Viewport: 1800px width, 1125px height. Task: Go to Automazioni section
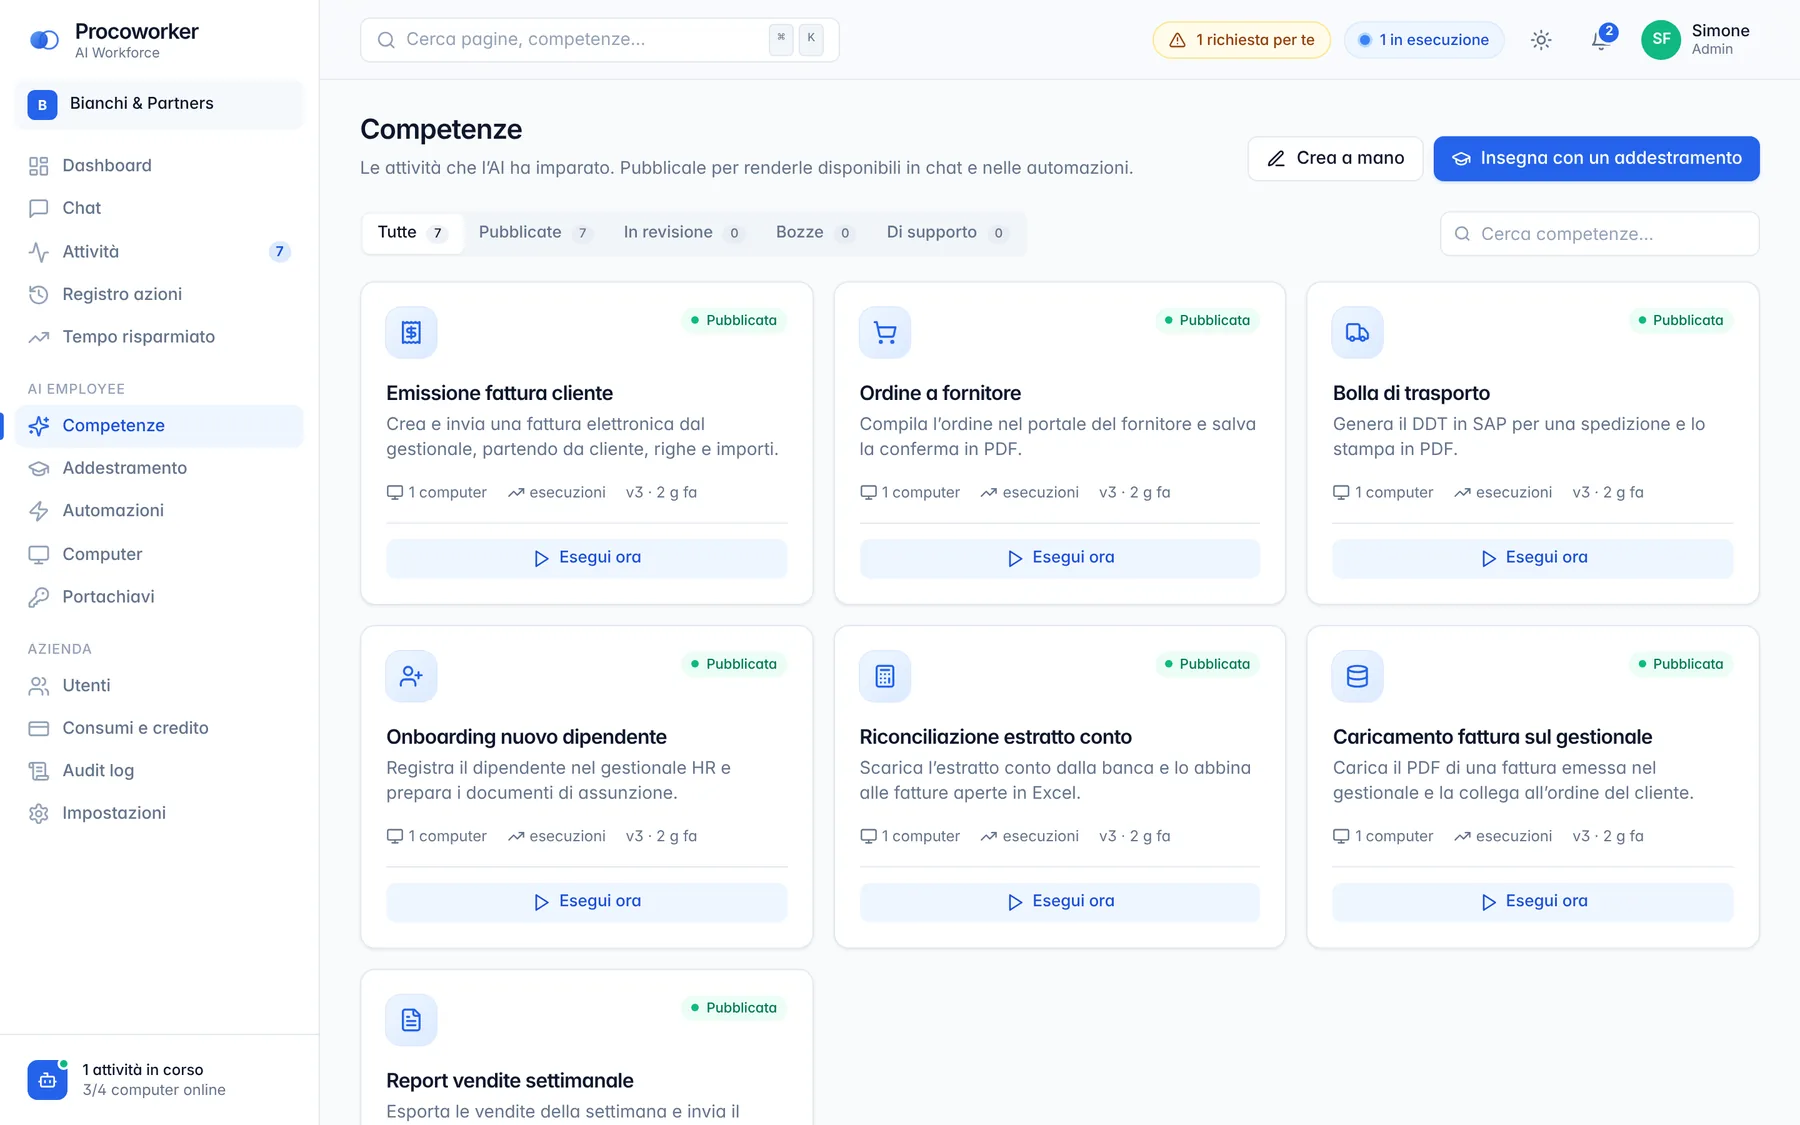click(160, 511)
